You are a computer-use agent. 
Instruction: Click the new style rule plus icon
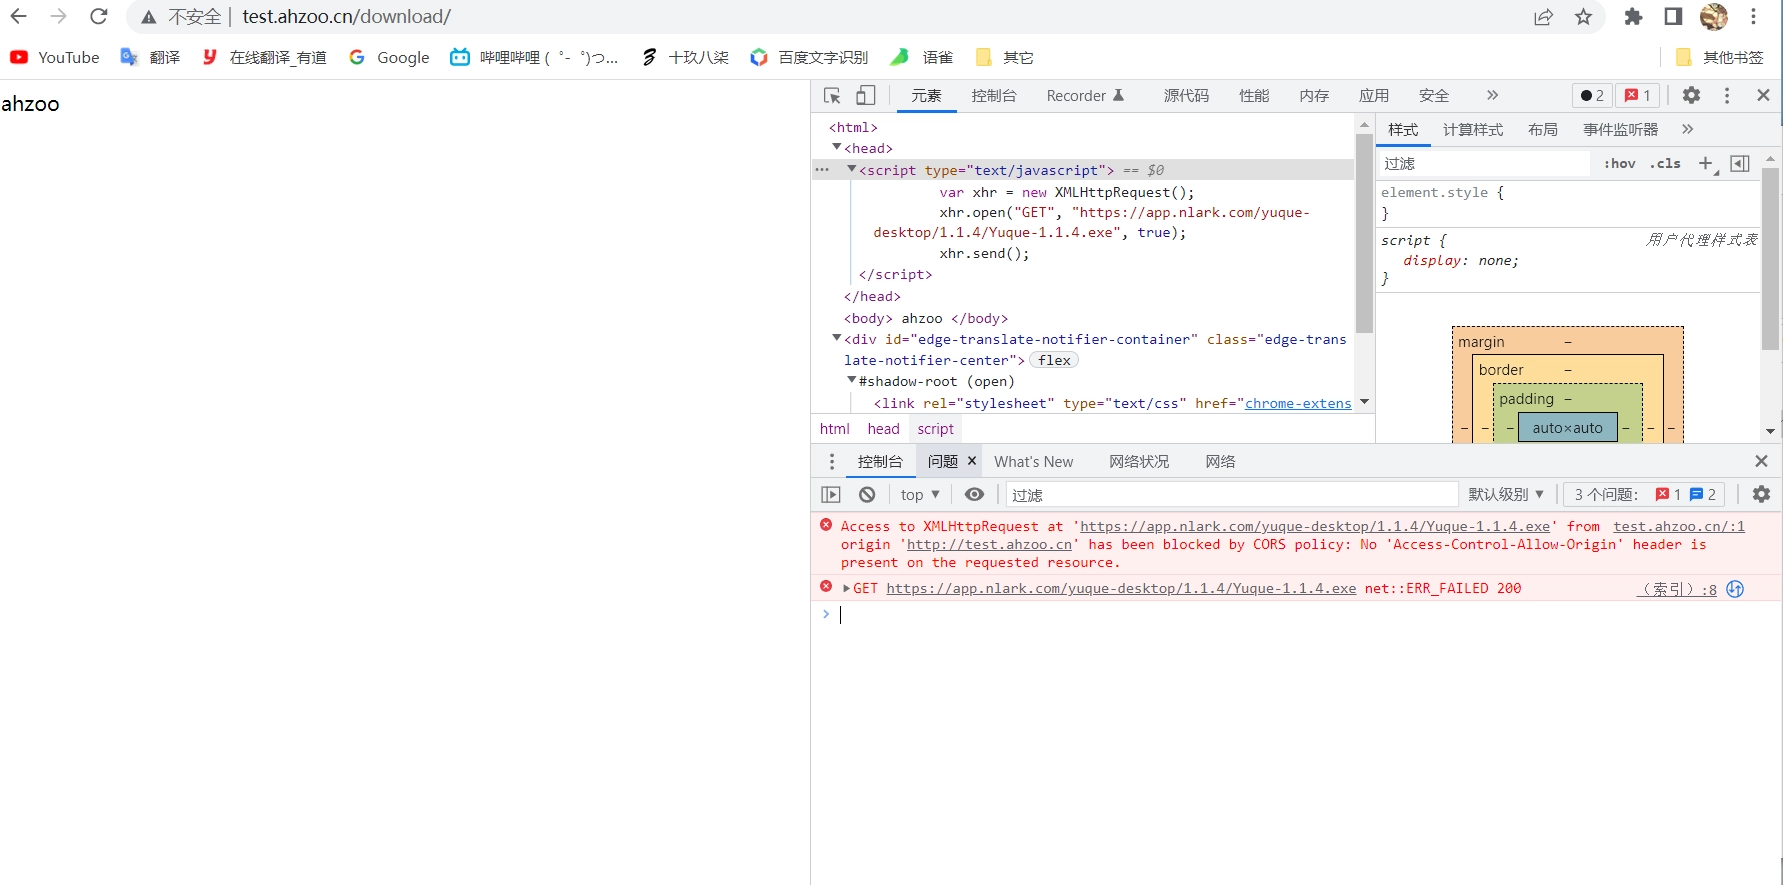coord(1706,164)
